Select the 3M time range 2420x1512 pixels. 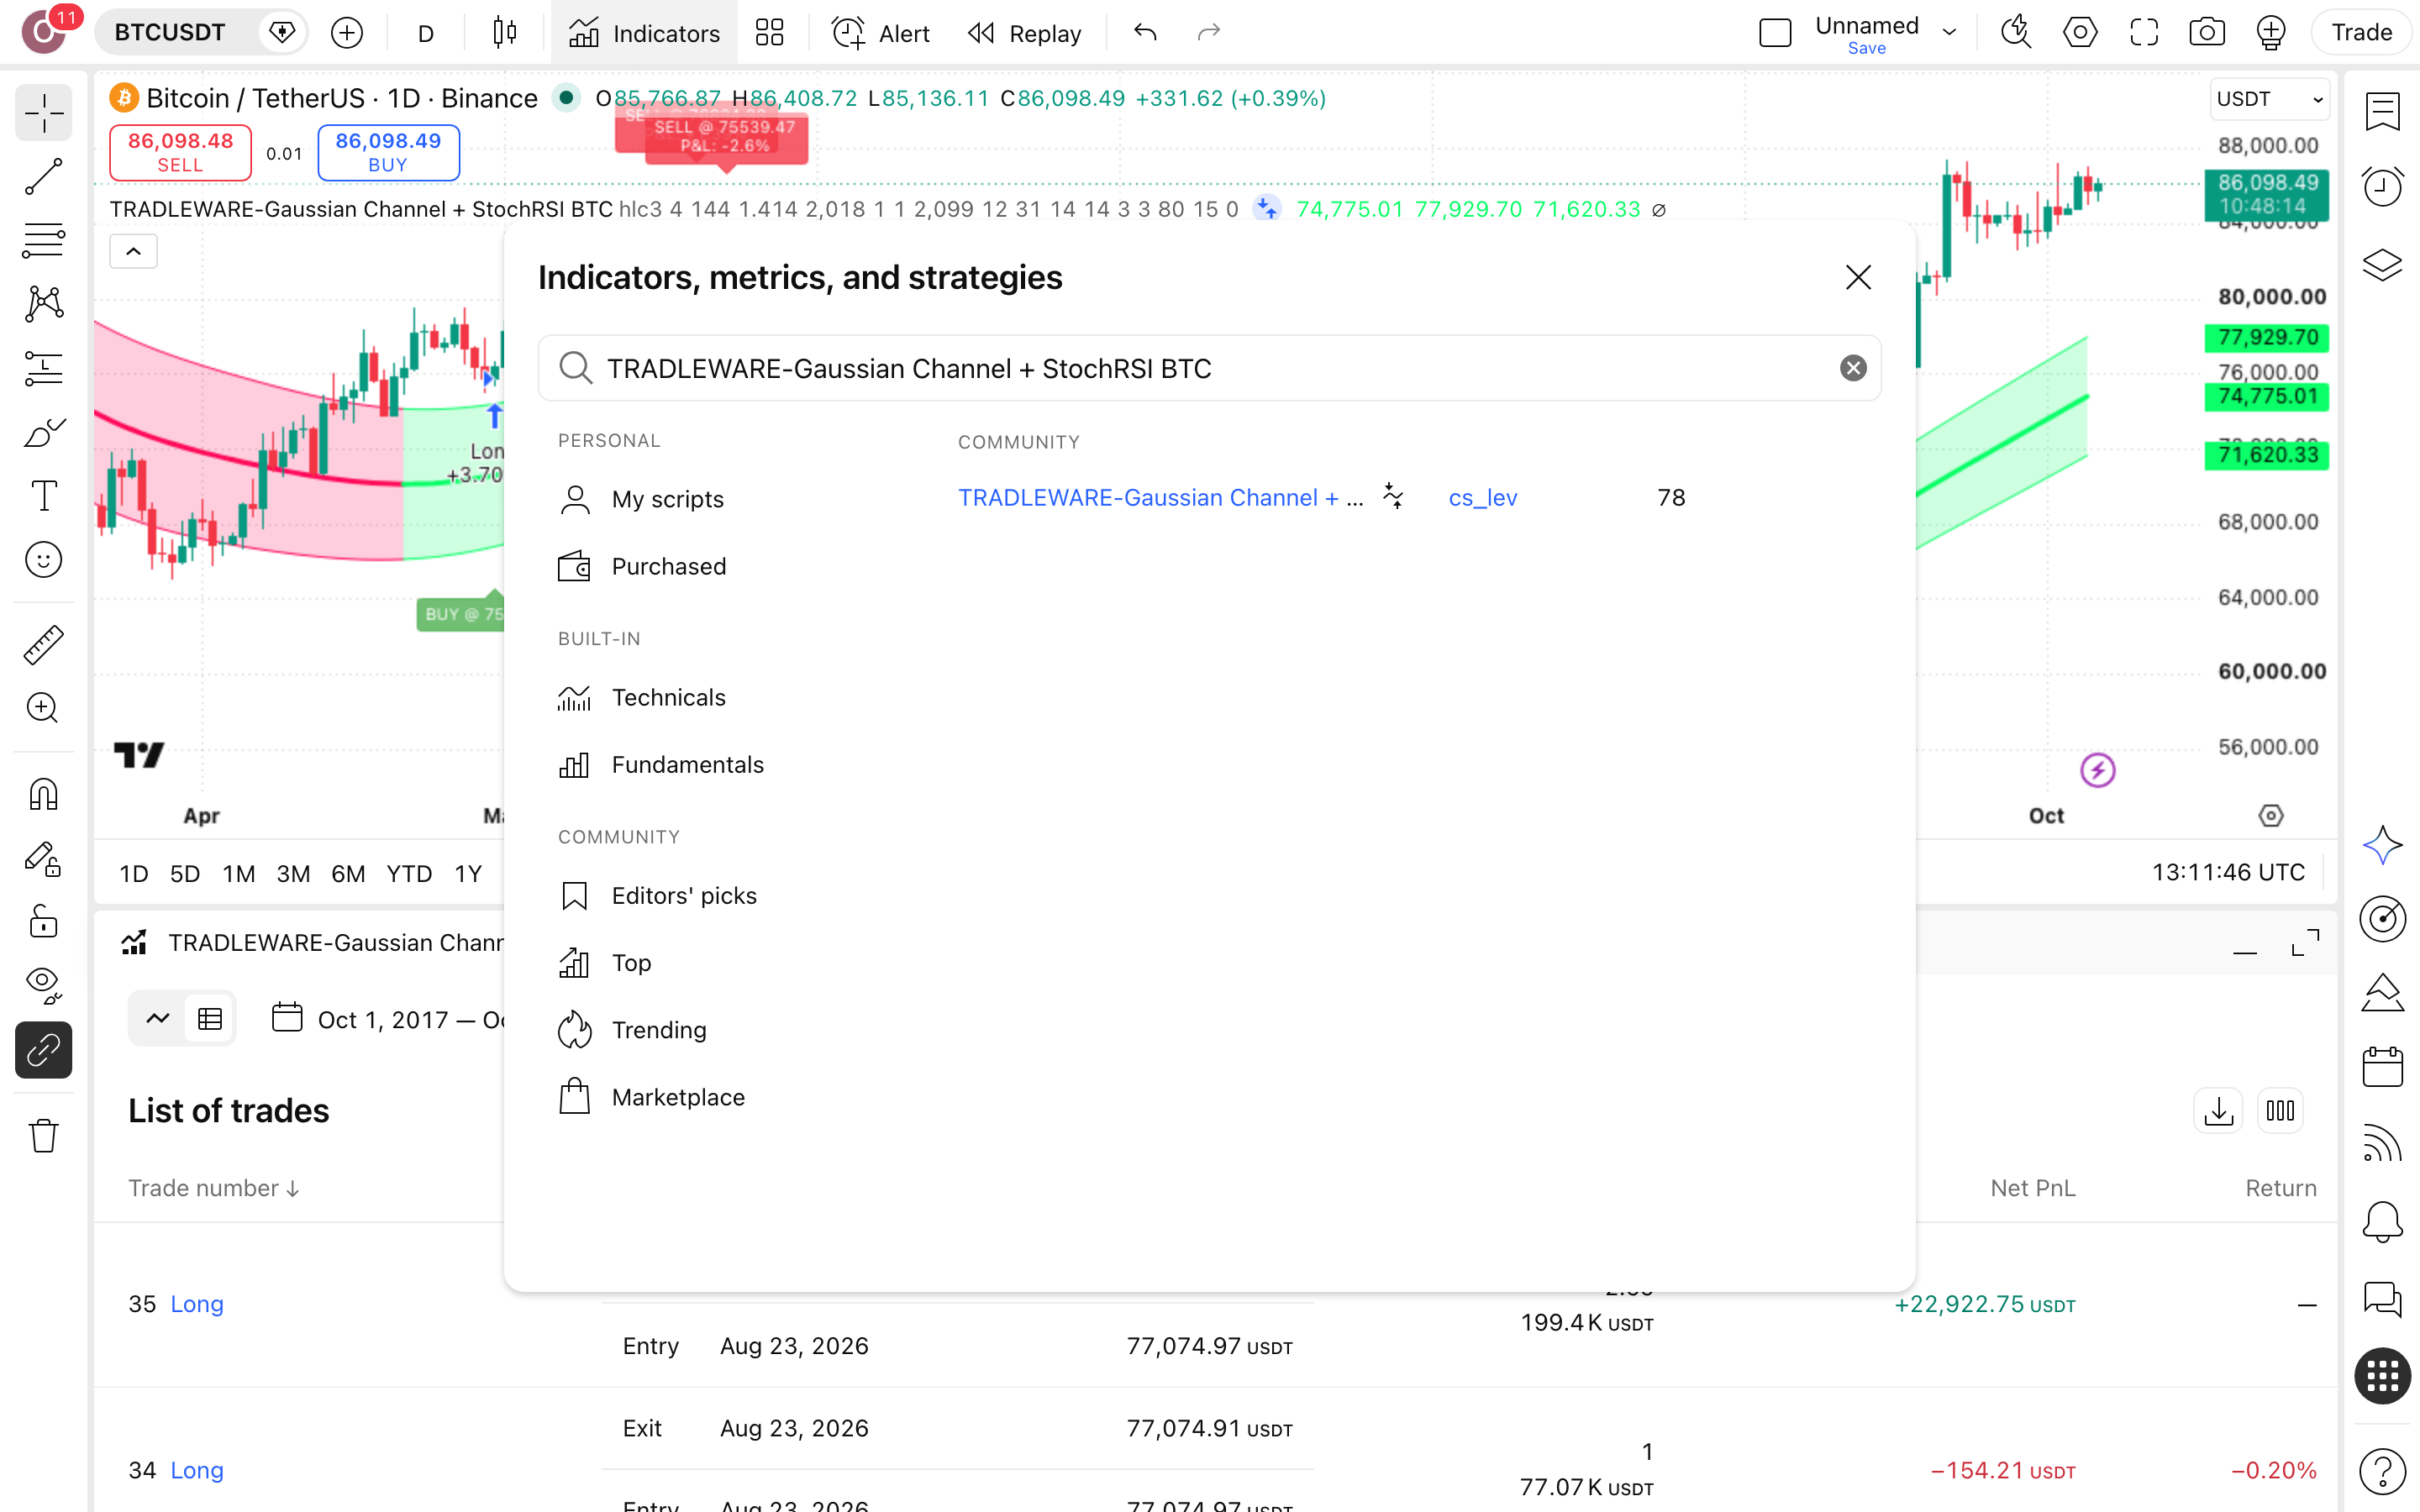click(292, 873)
